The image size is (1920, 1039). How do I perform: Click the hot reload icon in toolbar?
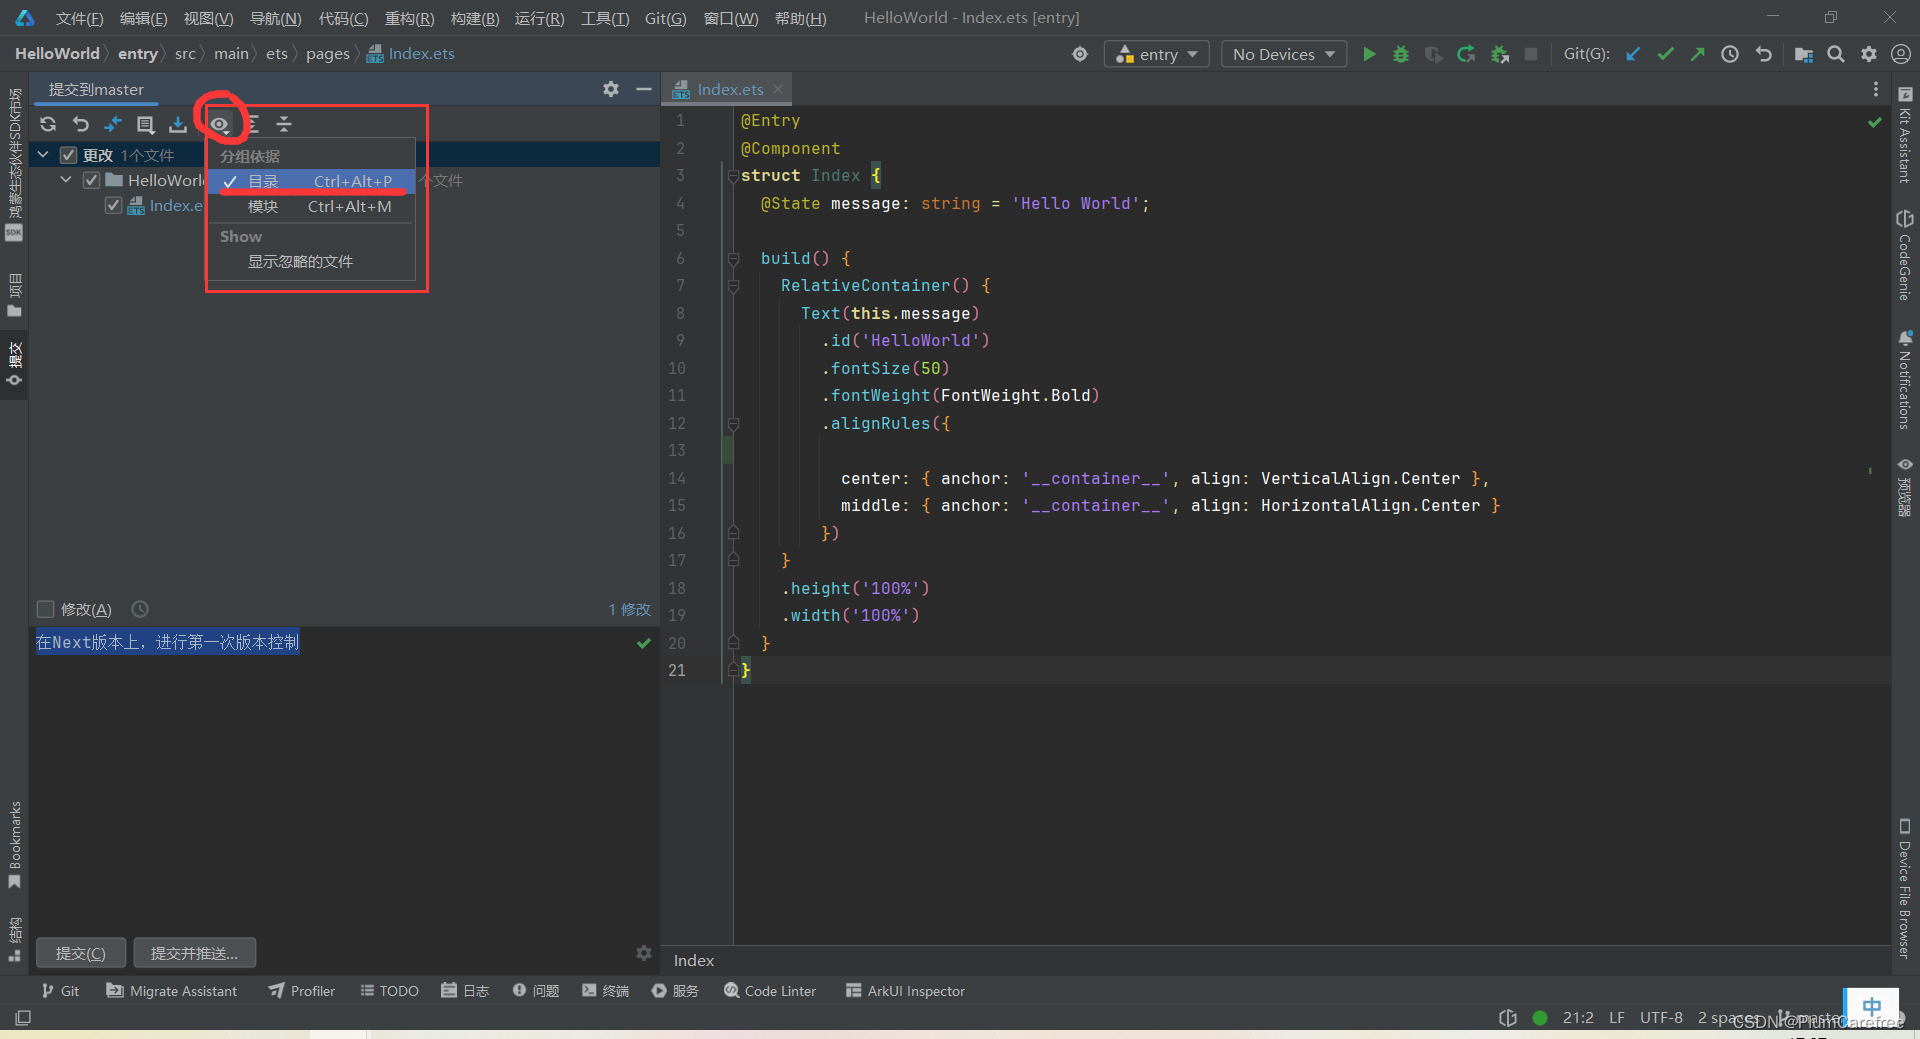pos(1466,54)
